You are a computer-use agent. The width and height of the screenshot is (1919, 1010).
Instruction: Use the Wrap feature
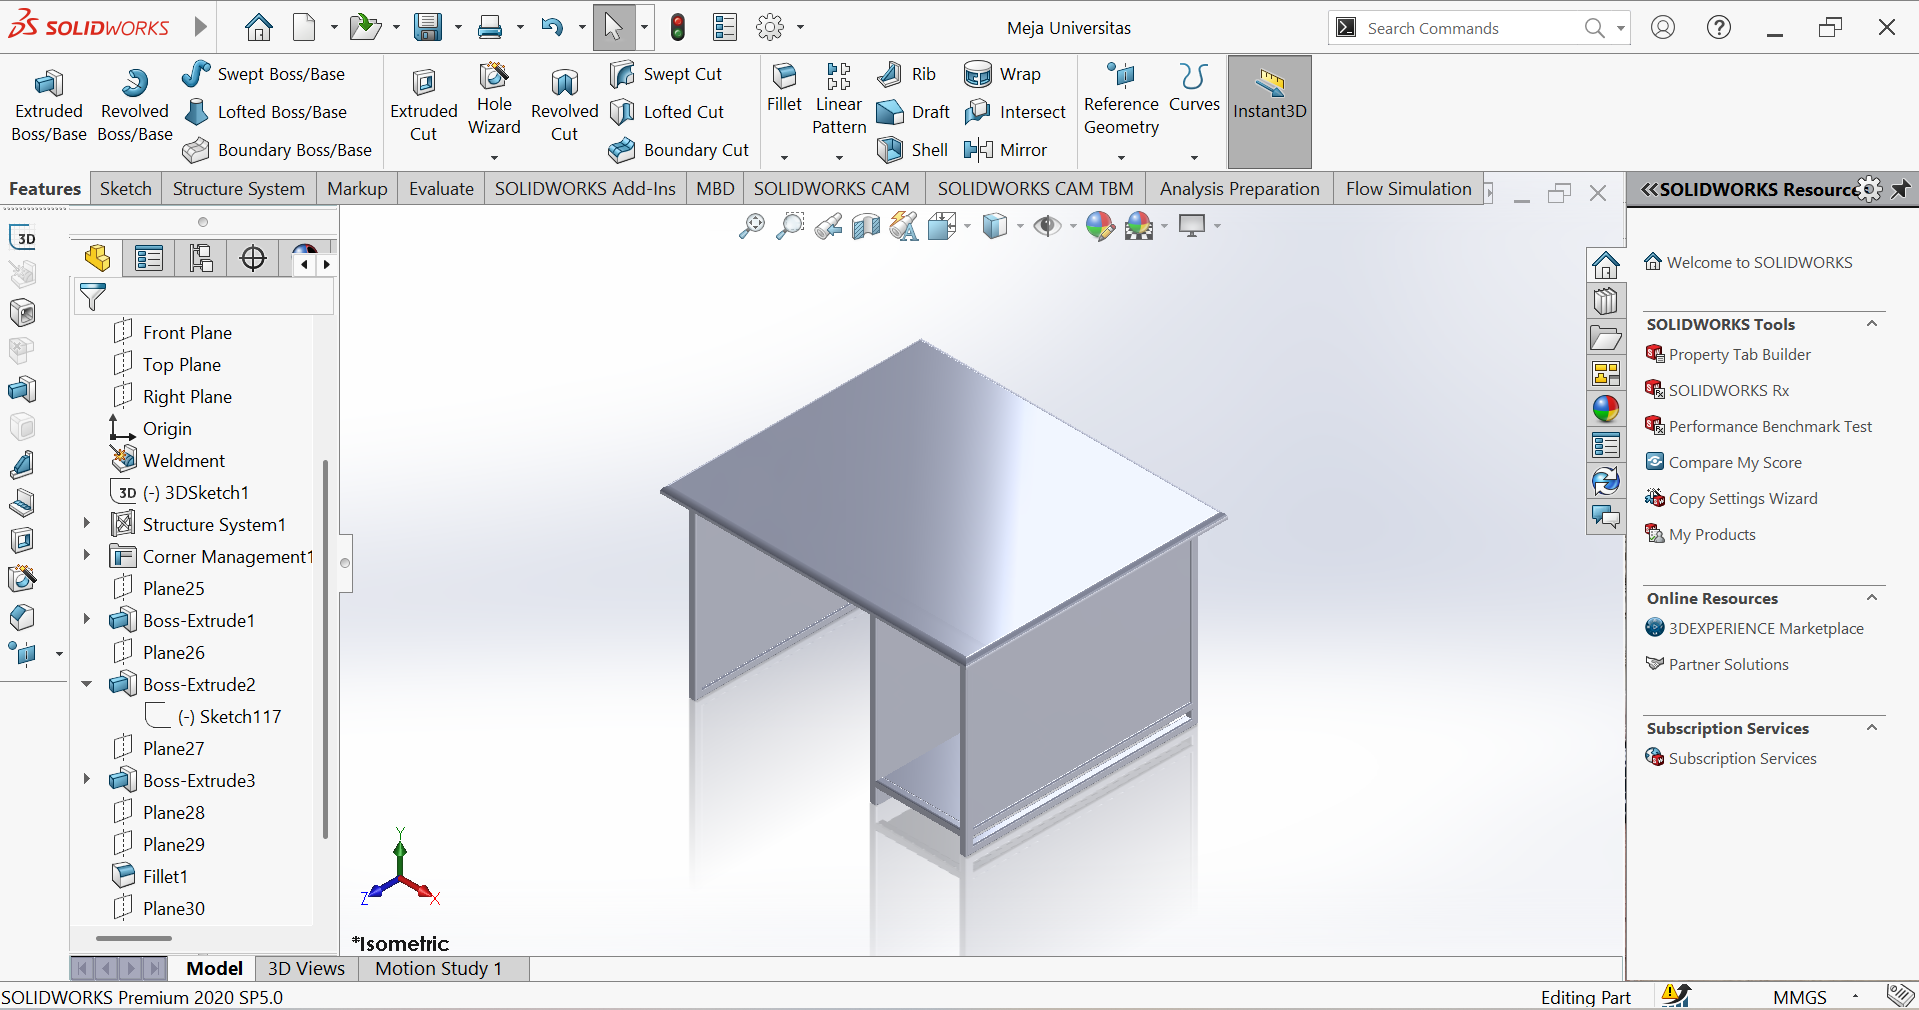[1002, 74]
